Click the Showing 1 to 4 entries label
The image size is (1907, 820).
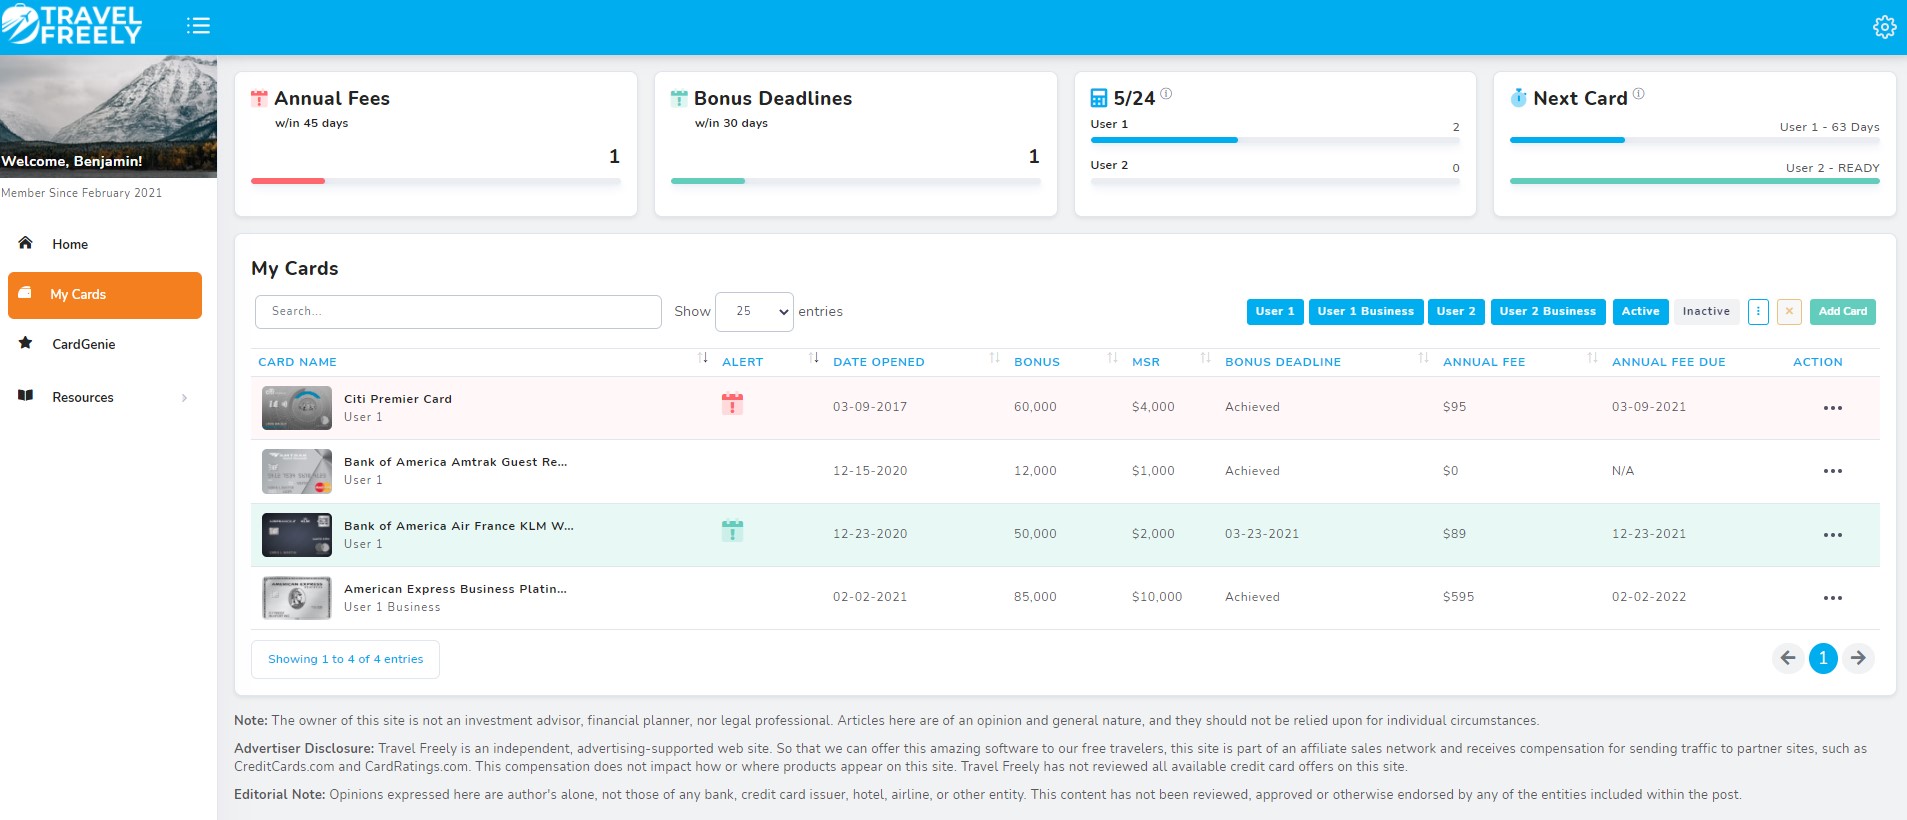click(345, 659)
